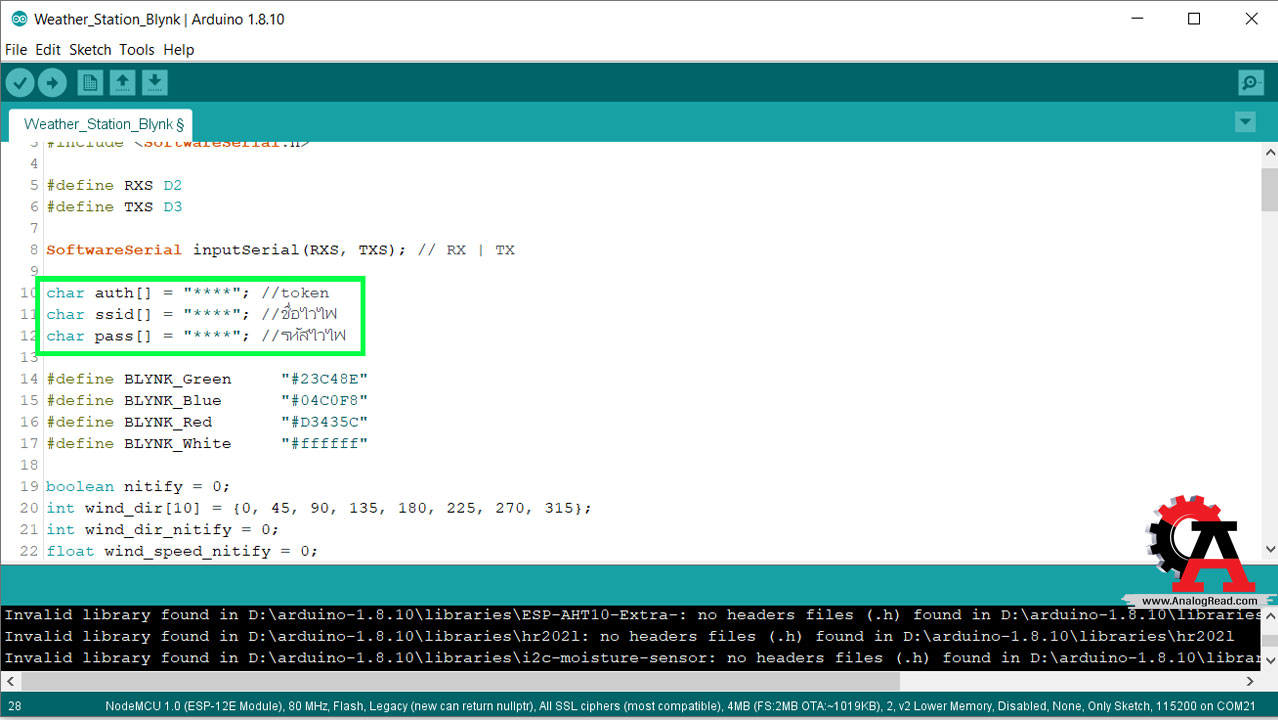Open the Help menu
1278x720 pixels.
pos(179,50)
